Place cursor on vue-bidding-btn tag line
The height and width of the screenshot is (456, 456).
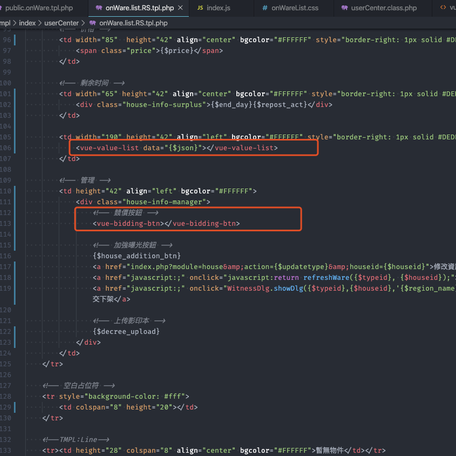(166, 223)
